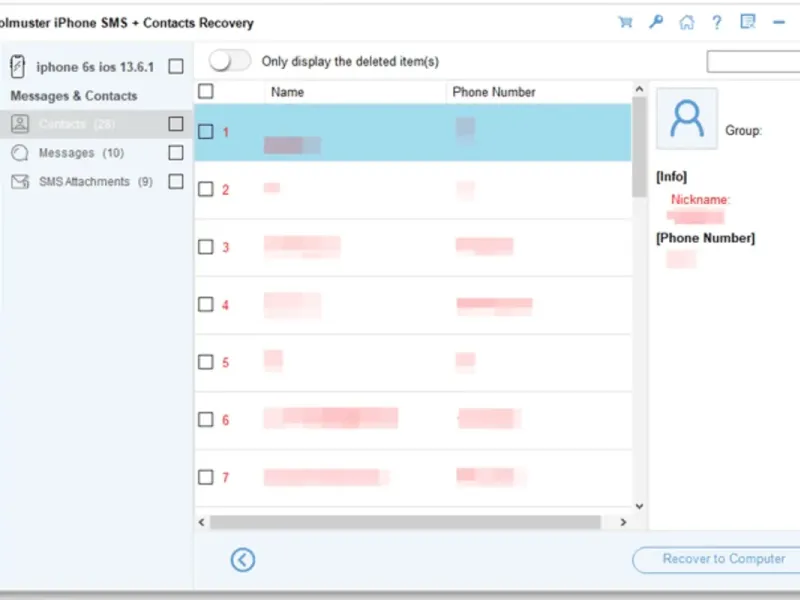Tick checkbox for contact row 3

click(x=206, y=247)
